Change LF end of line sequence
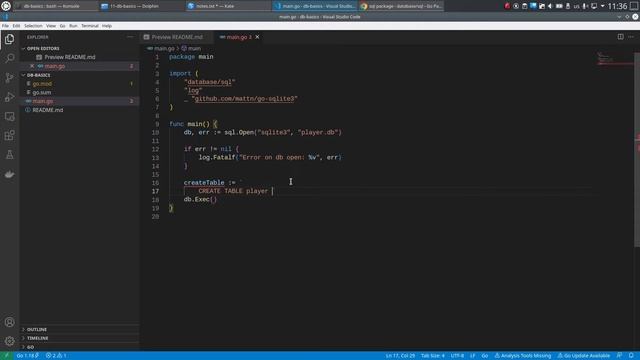This screenshot has height=360, width=640. pos(472,356)
